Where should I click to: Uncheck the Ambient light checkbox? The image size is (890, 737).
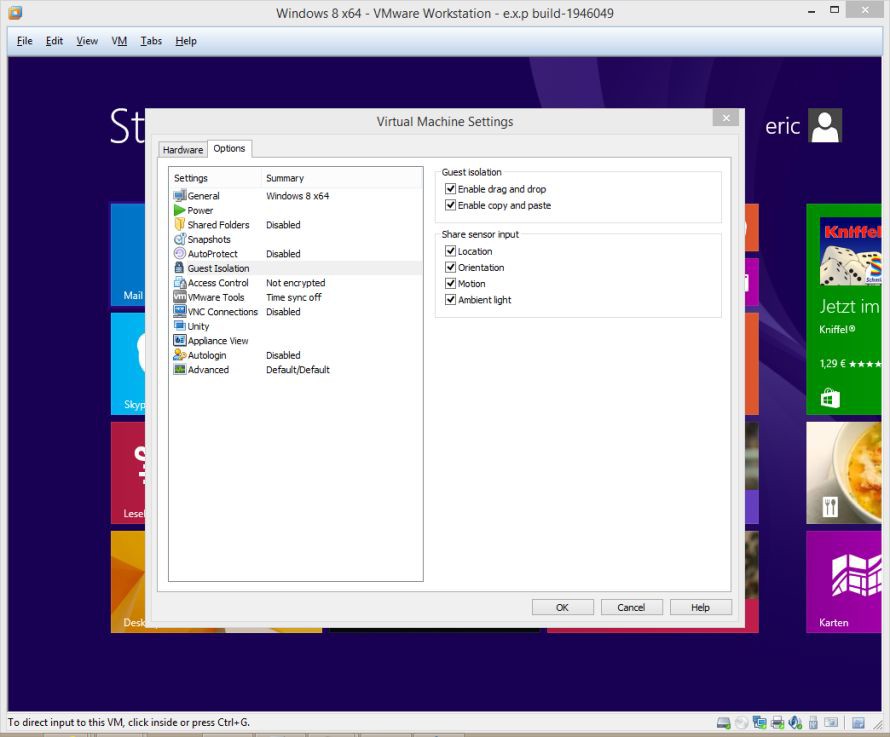(450, 299)
